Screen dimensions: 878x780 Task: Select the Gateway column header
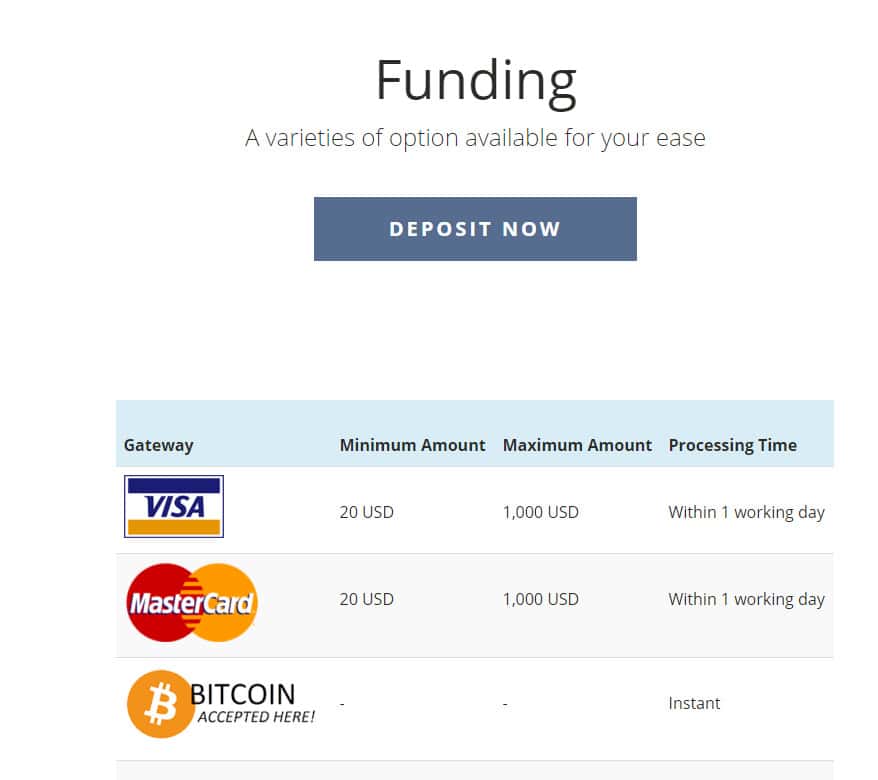tap(158, 445)
